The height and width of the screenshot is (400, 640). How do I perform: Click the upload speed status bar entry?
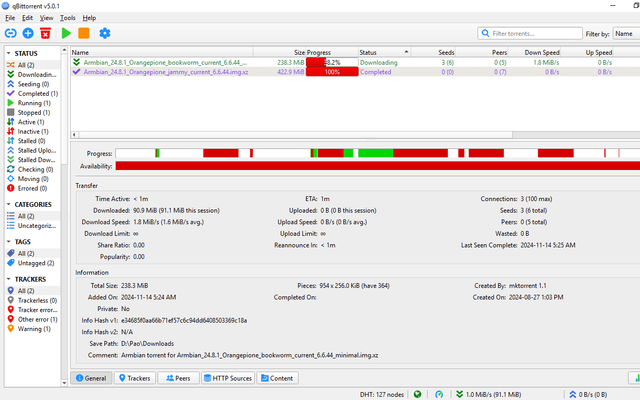pos(588,394)
